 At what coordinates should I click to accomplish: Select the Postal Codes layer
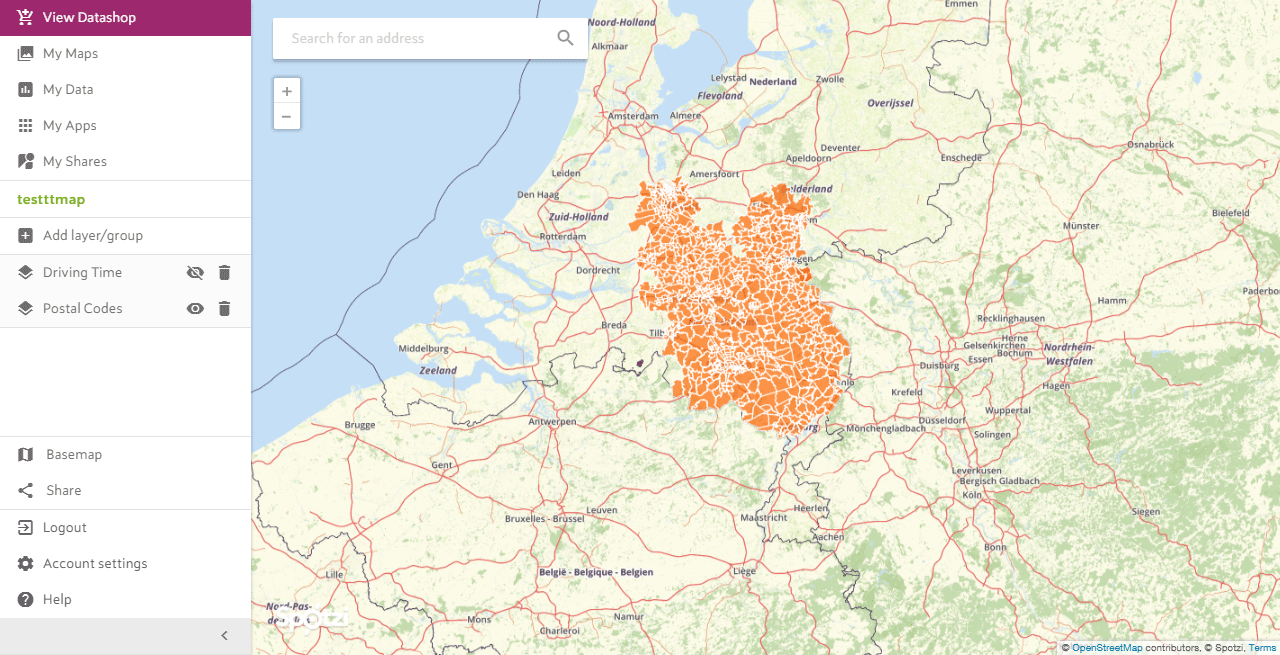click(x=82, y=309)
